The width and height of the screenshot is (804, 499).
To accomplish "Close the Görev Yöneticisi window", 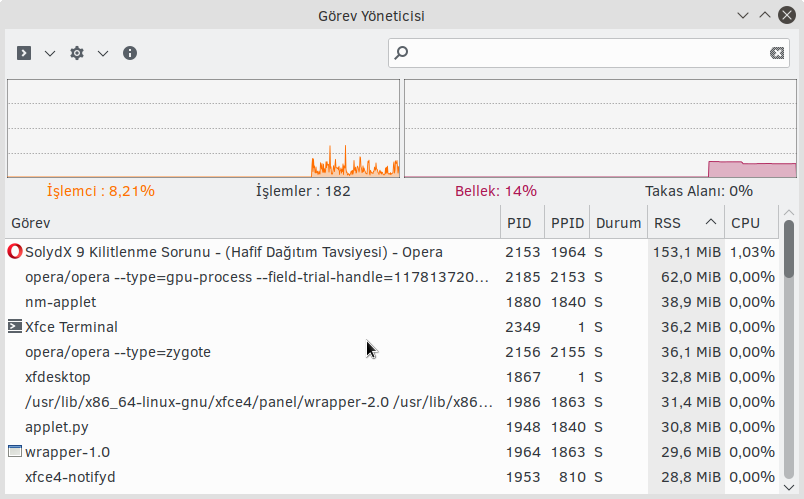I will (x=787, y=15).
